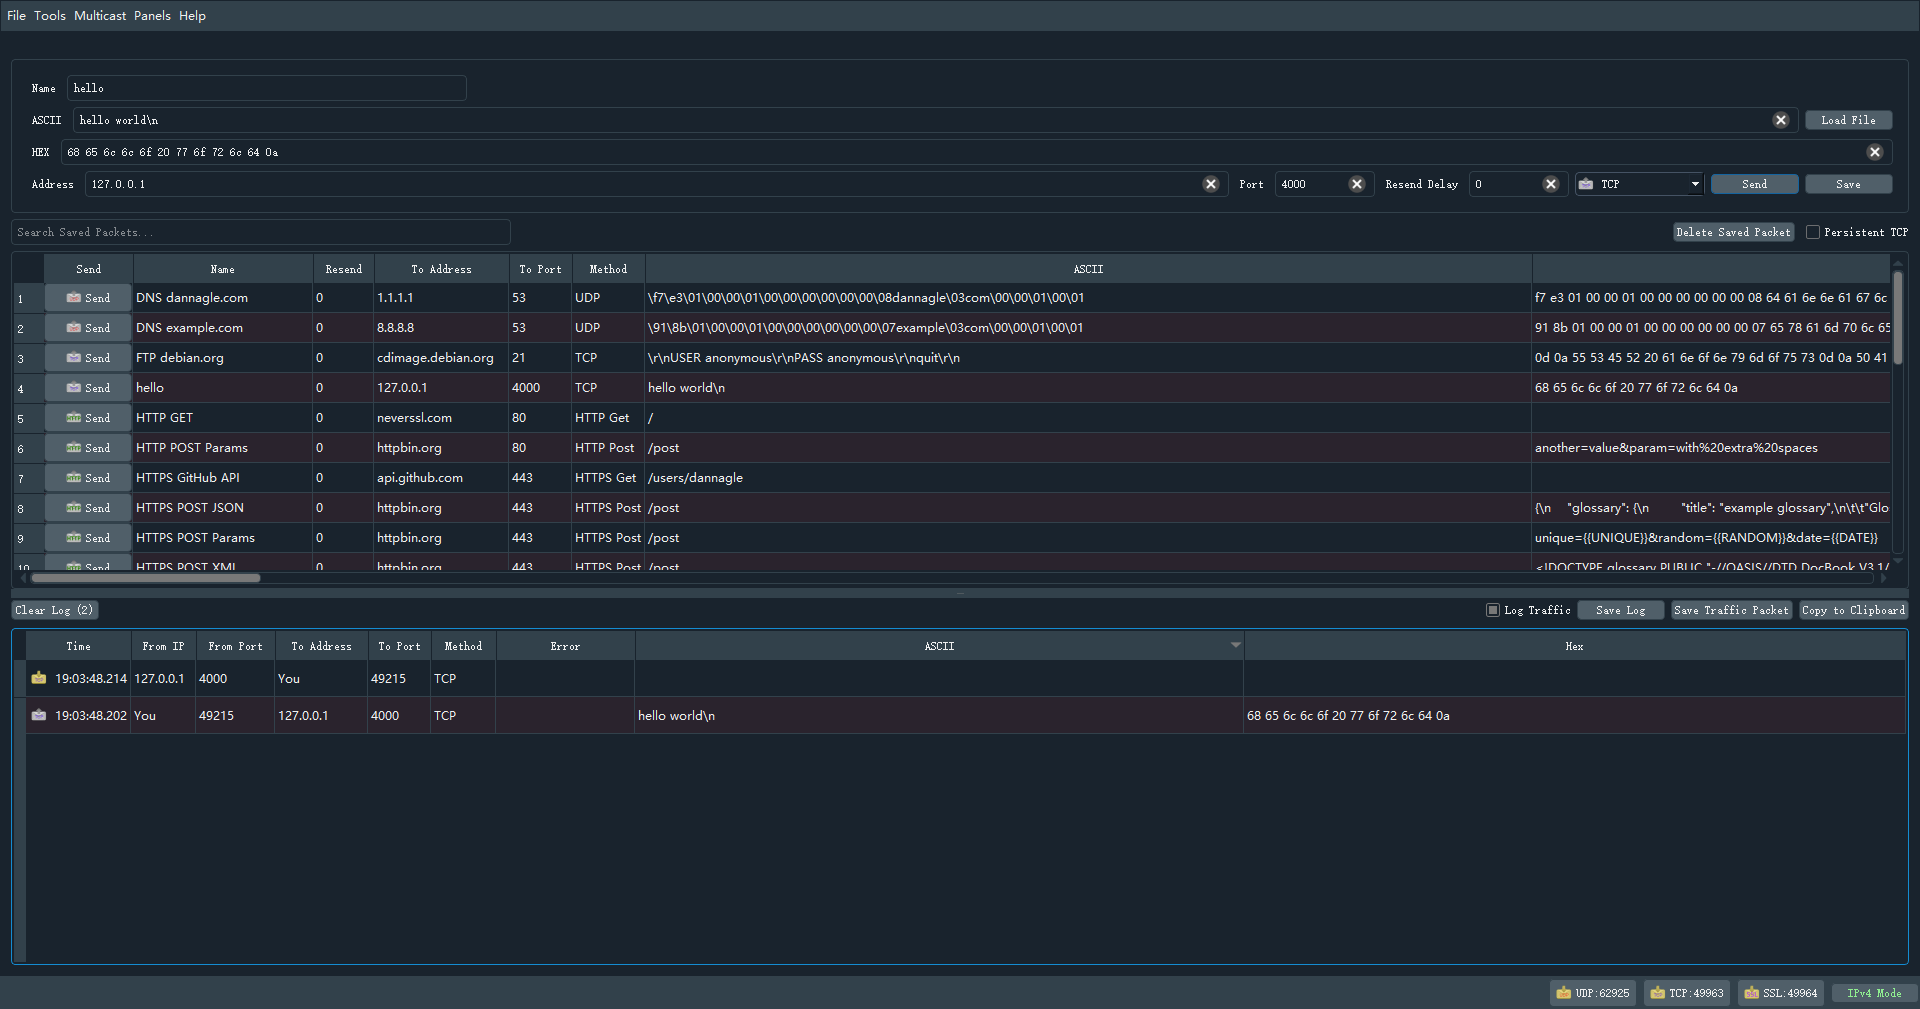The height and width of the screenshot is (1009, 1920).
Task: Sort saved packets by Name column header
Action: (223, 269)
